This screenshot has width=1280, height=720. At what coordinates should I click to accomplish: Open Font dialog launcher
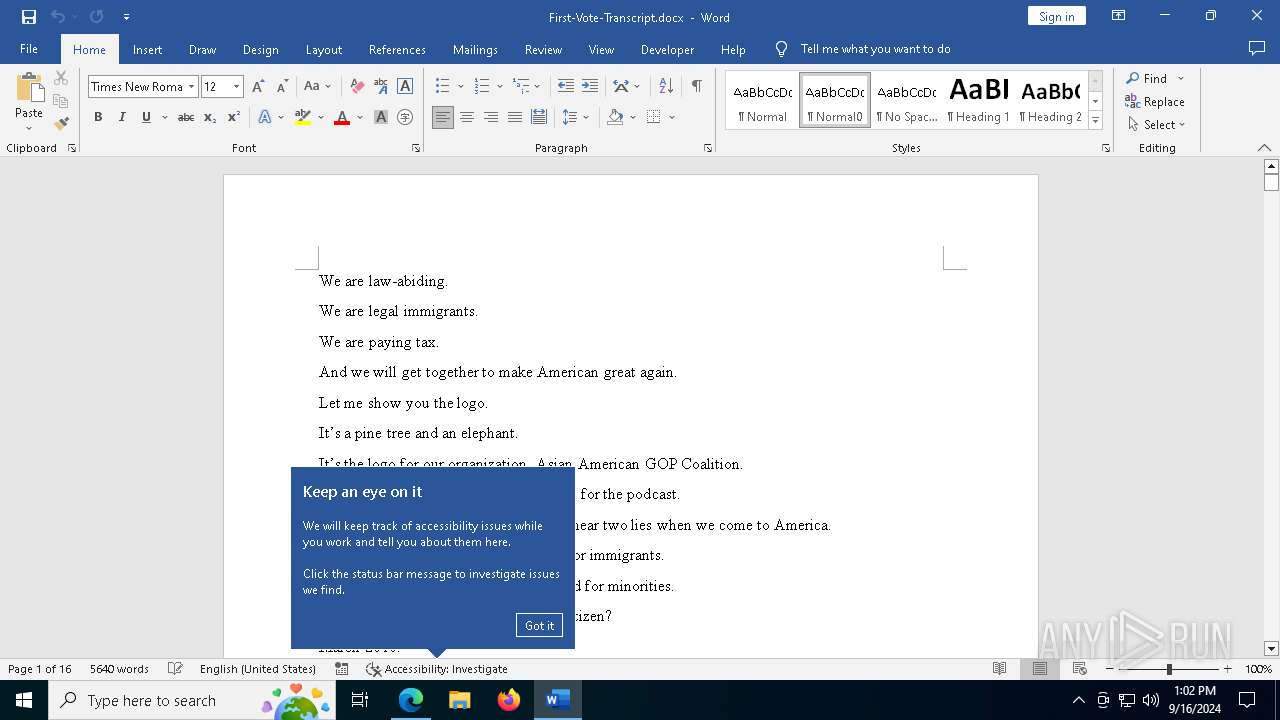click(x=416, y=148)
